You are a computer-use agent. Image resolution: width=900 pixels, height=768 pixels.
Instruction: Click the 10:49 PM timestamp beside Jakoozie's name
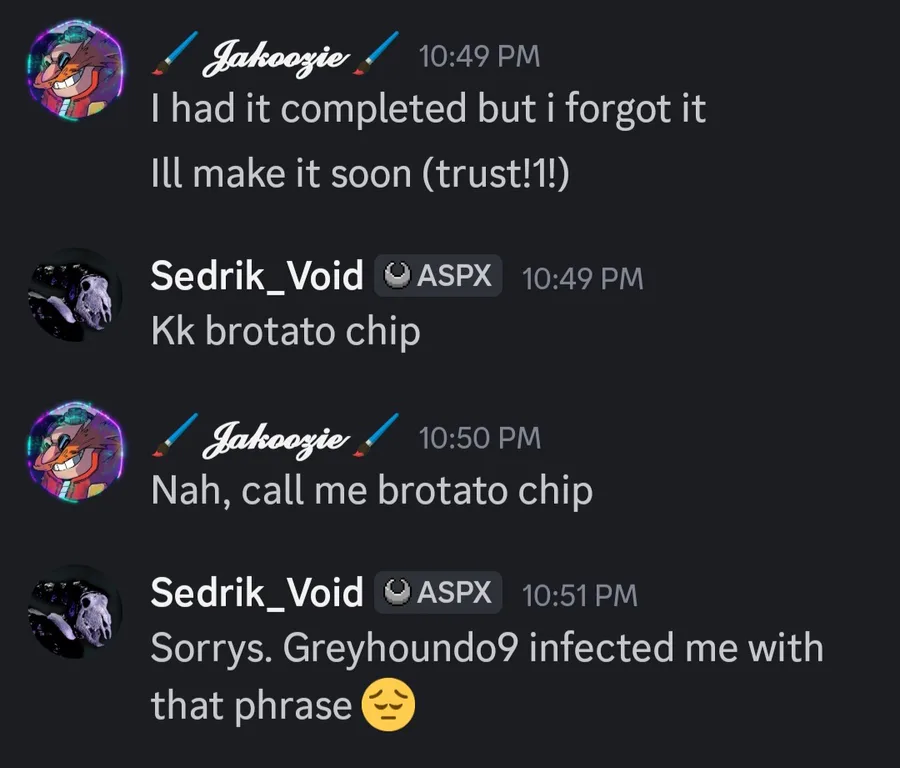coord(479,56)
